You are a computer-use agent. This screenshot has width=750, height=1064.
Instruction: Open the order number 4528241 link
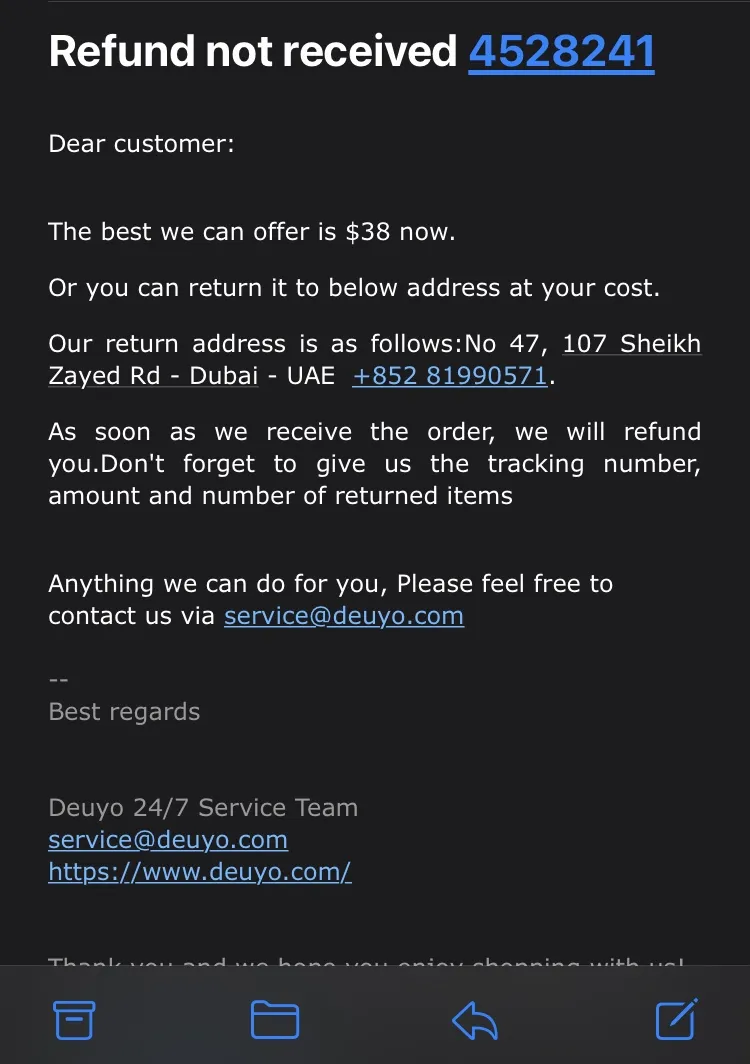click(561, 52)
